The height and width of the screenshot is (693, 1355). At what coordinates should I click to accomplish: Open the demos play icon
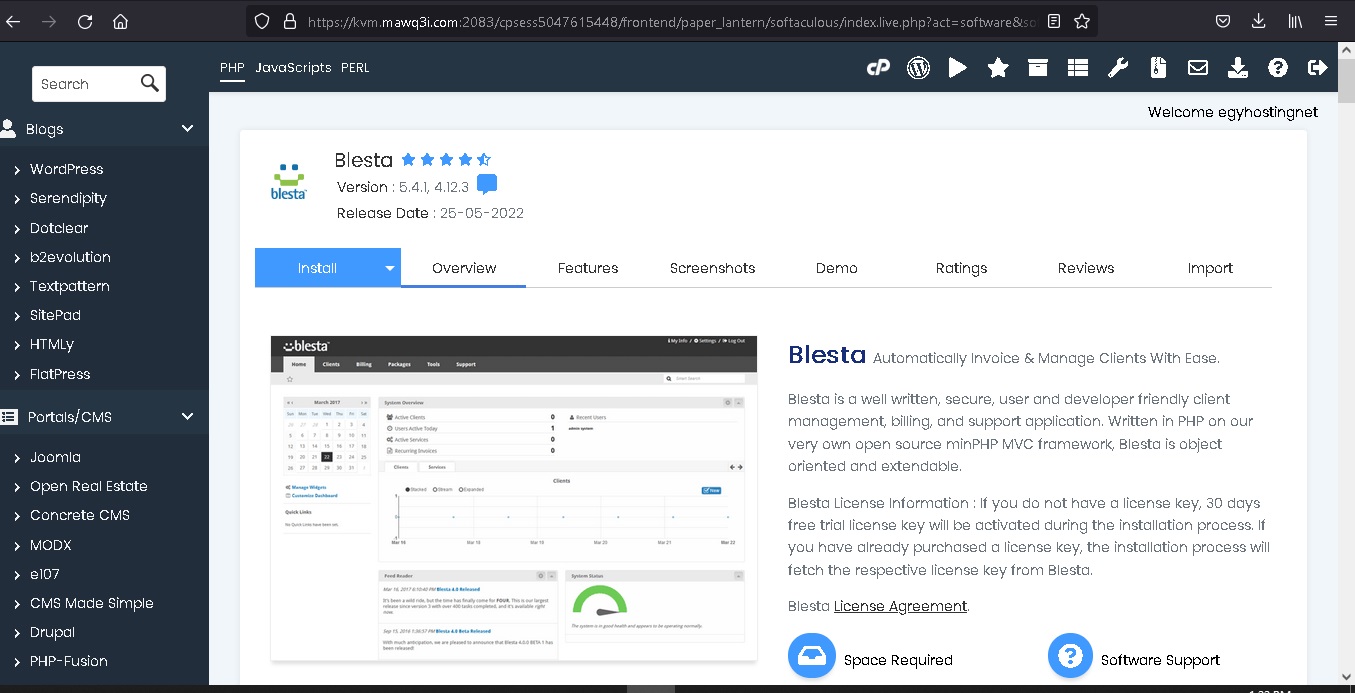[x=958, y=68]
